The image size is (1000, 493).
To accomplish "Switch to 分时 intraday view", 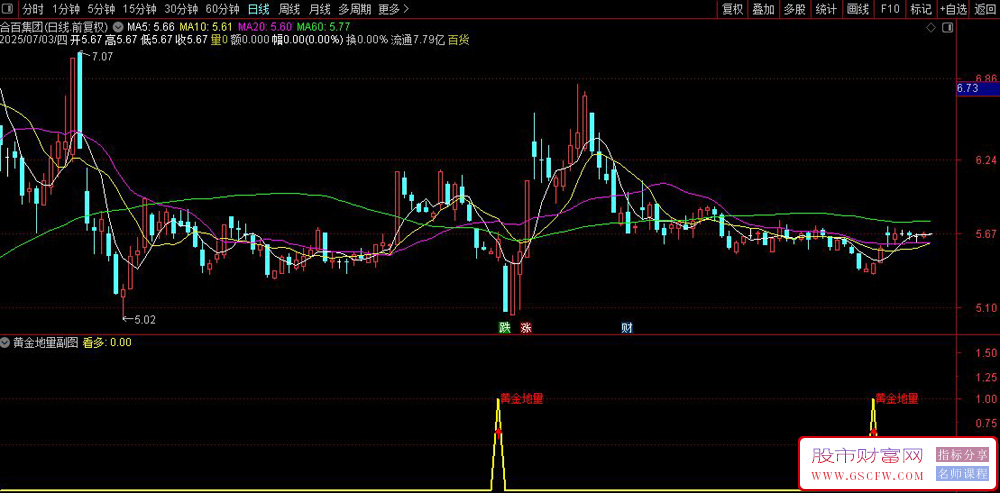I will pyautogui.click(x=34, y=9).
